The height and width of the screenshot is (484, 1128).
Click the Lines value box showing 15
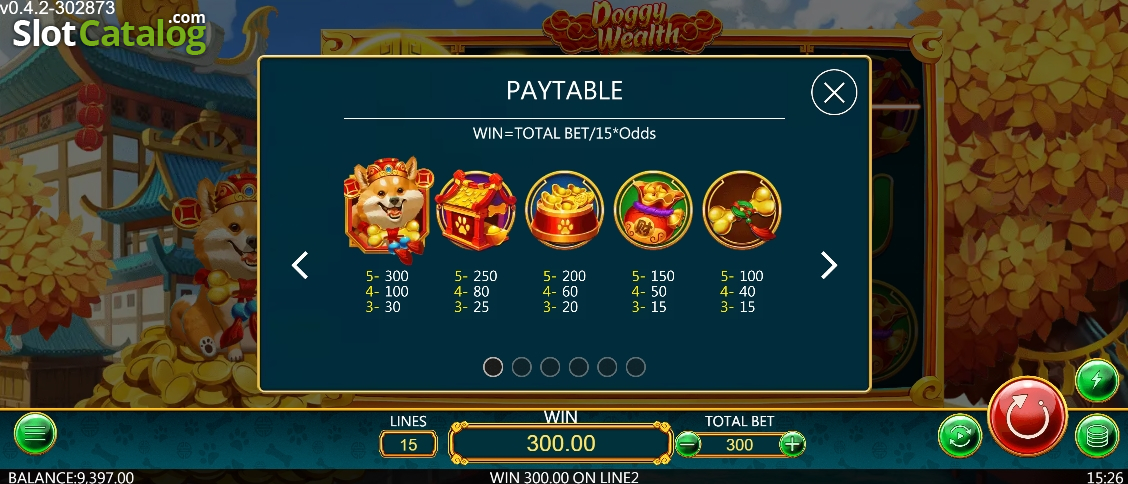(x=408, y=444)
